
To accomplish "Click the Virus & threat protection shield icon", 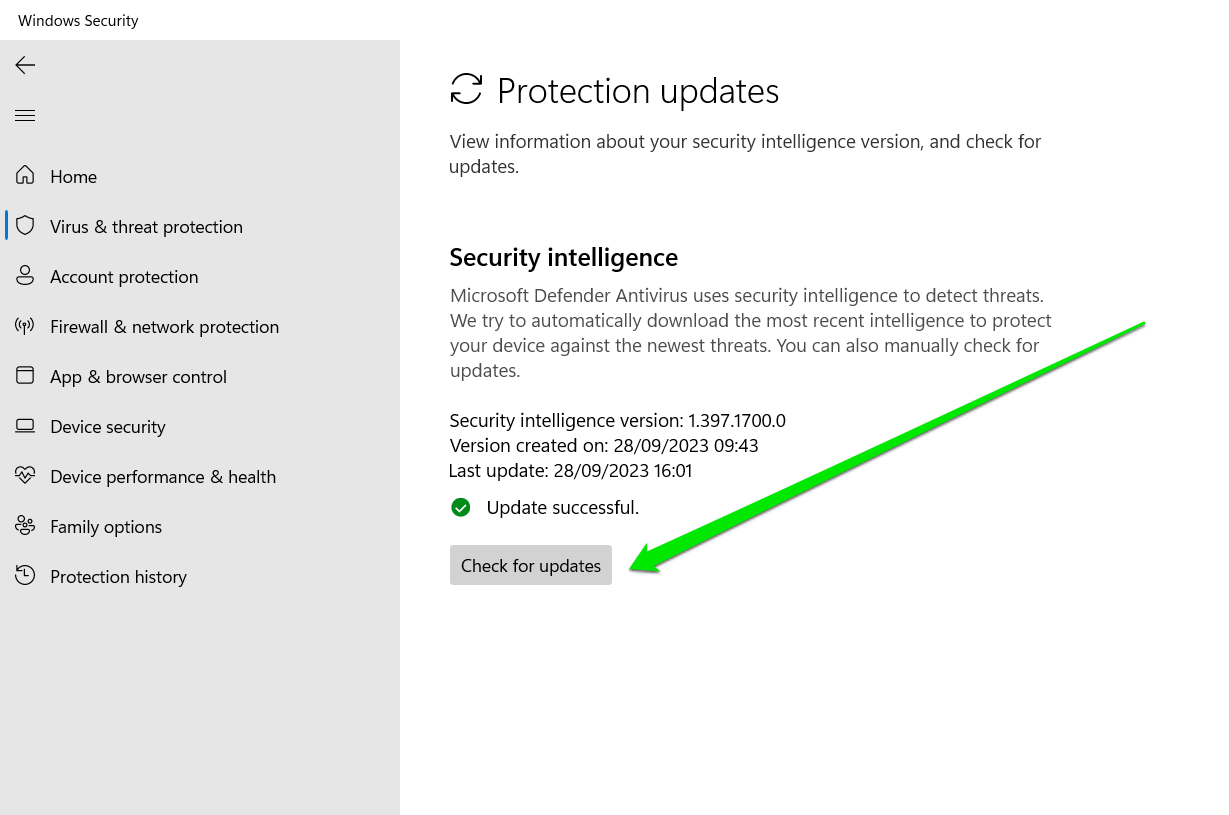I will pos(25,226).
